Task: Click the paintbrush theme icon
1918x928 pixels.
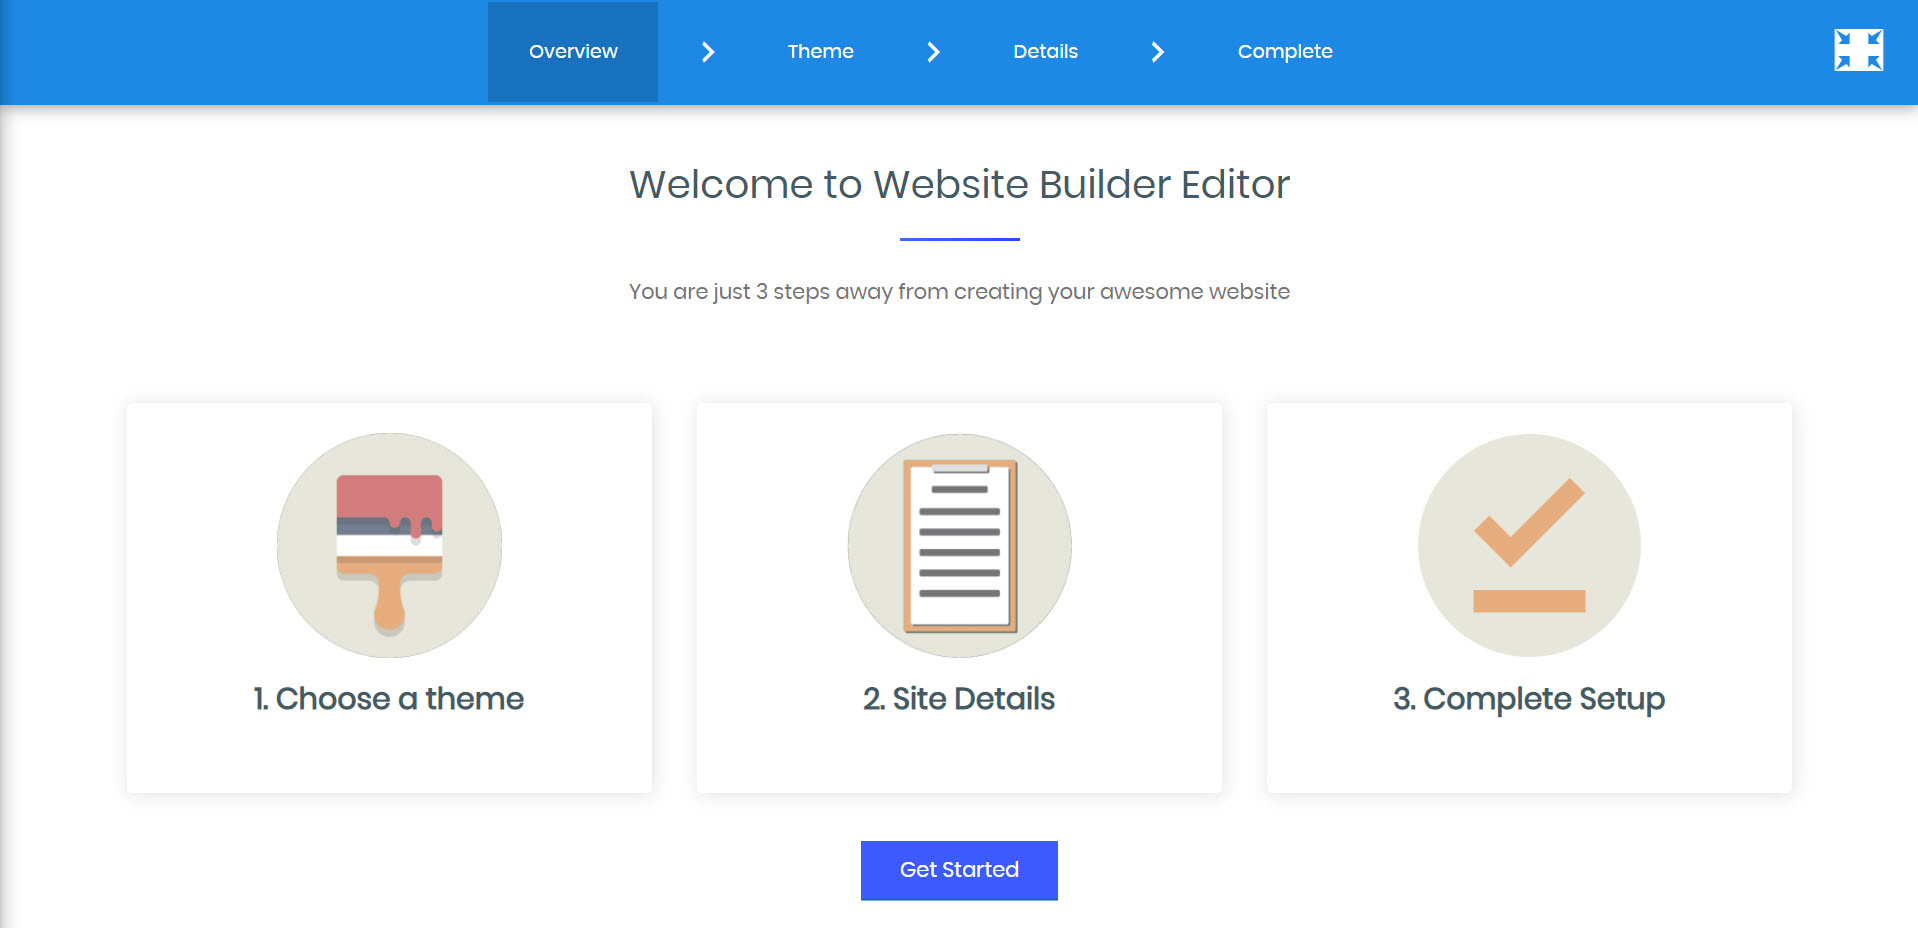Action: click(x=389, y=545)
